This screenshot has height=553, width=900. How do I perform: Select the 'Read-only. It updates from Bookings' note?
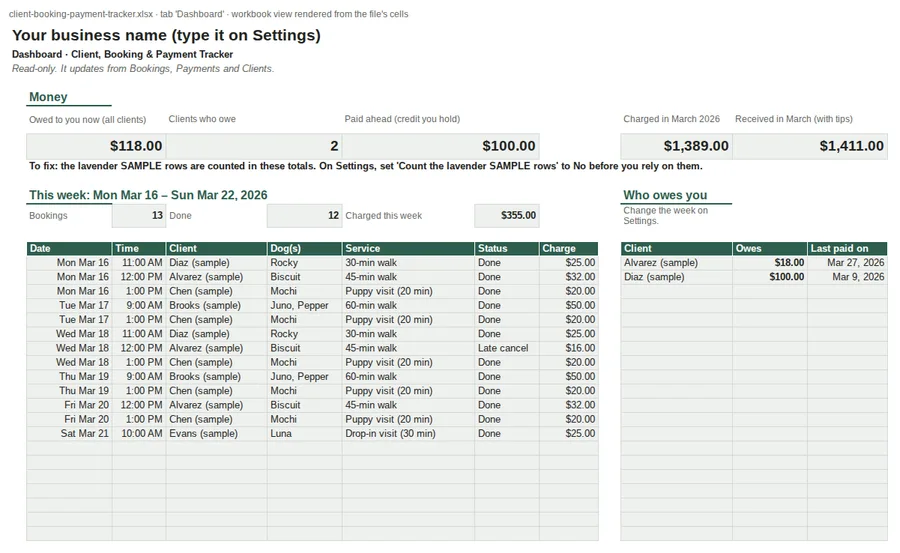(143, 69)
